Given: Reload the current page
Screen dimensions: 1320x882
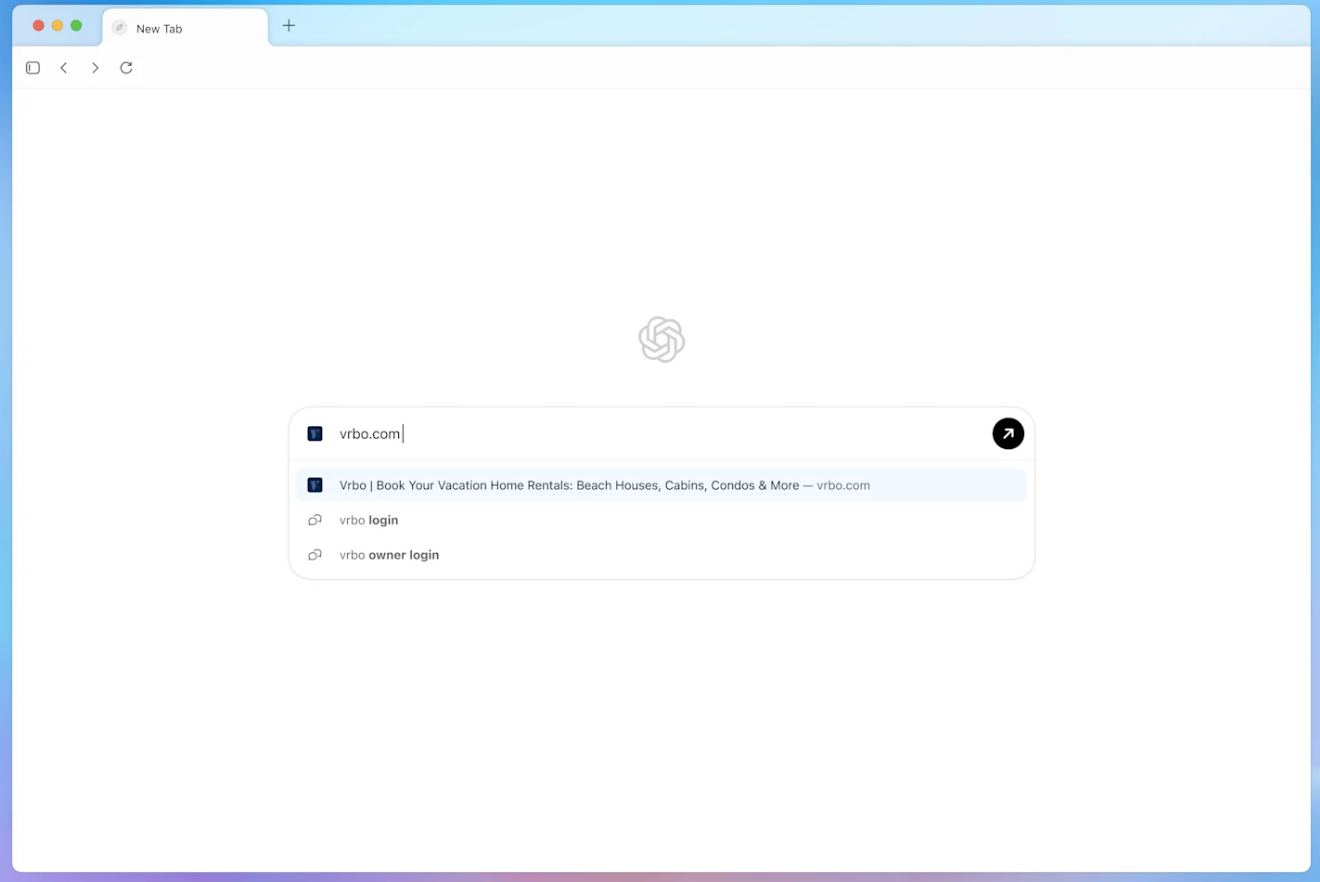Looking at the screenshot, I should [126, 68].
